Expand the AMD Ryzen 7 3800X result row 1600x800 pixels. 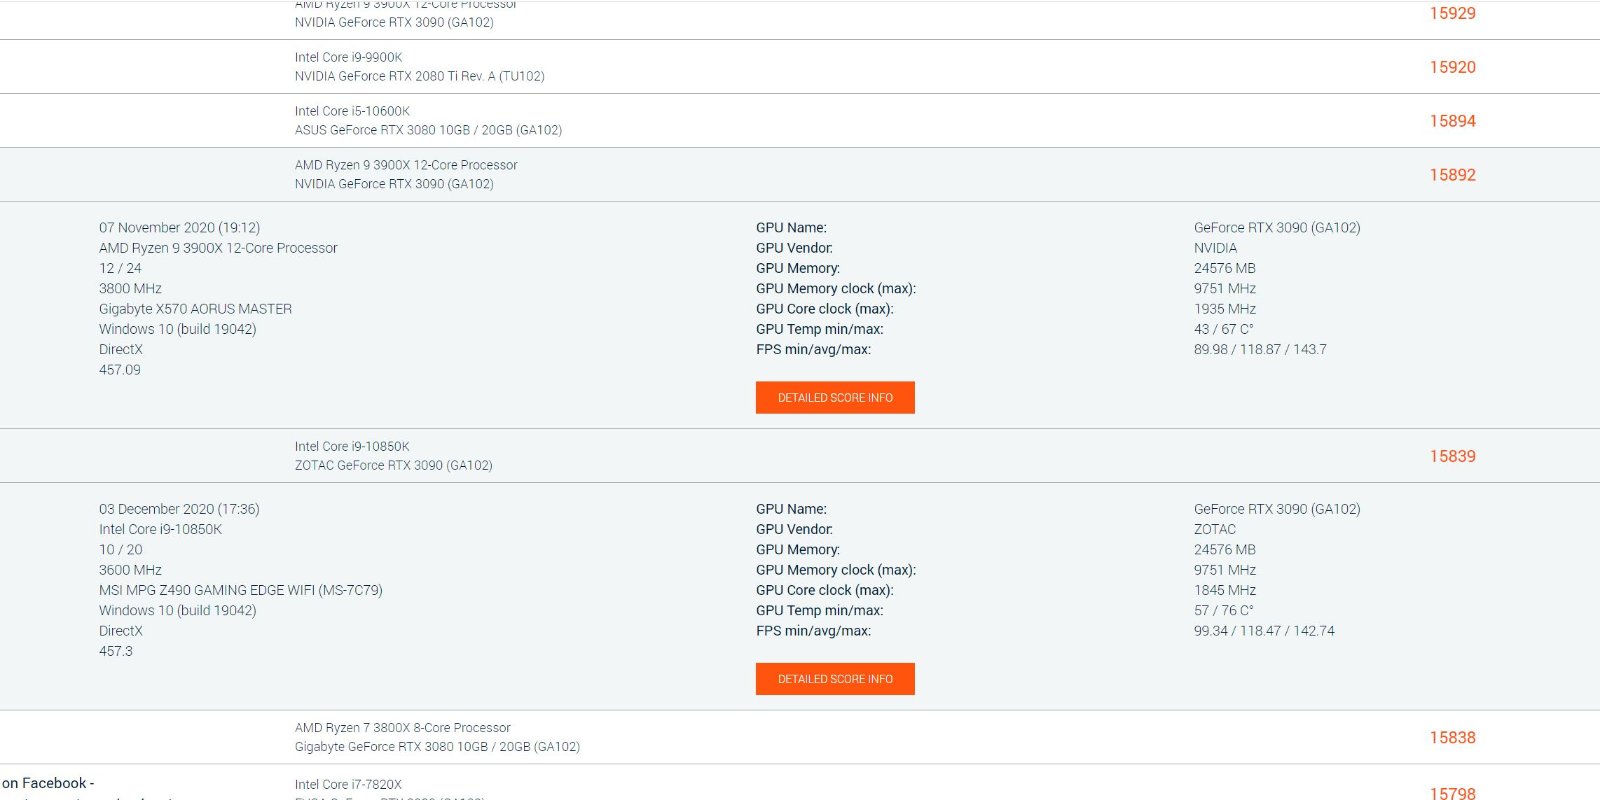800,738
